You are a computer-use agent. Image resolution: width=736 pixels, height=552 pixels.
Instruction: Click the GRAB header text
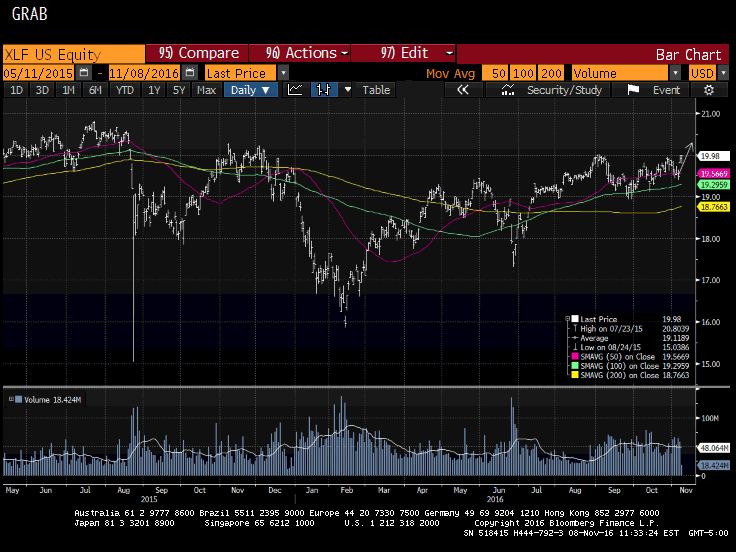[30, 14]
